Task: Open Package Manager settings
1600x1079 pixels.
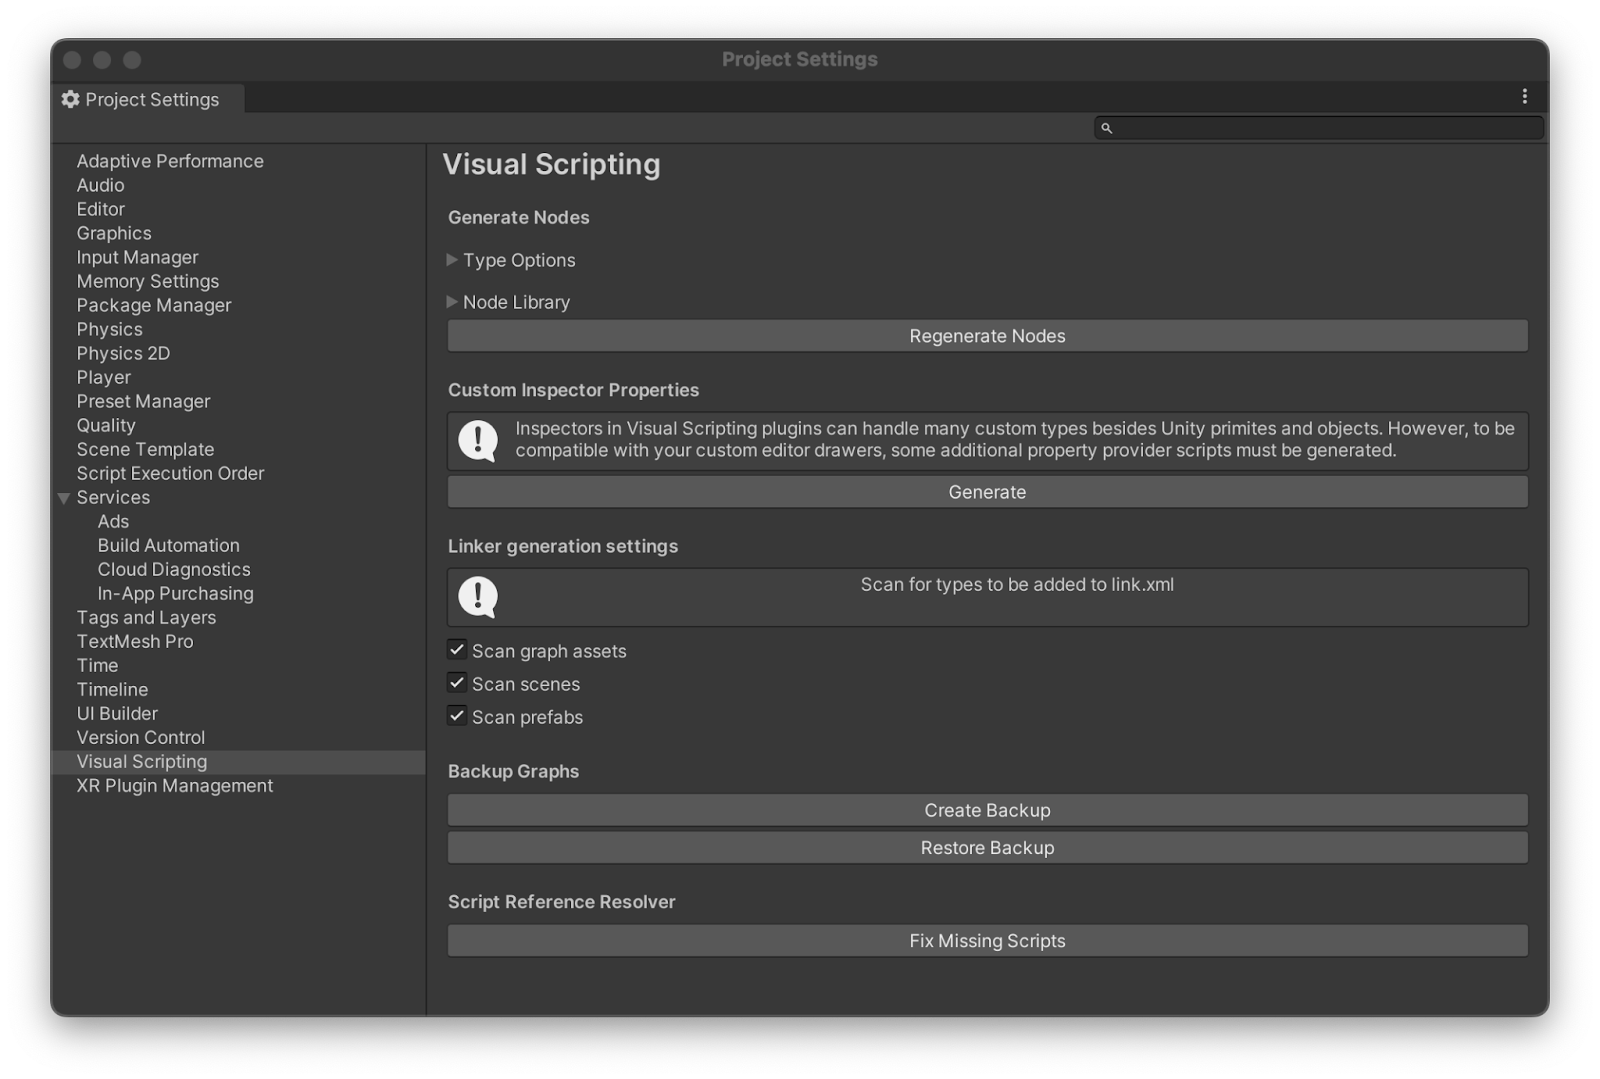Action: point(153,305)
